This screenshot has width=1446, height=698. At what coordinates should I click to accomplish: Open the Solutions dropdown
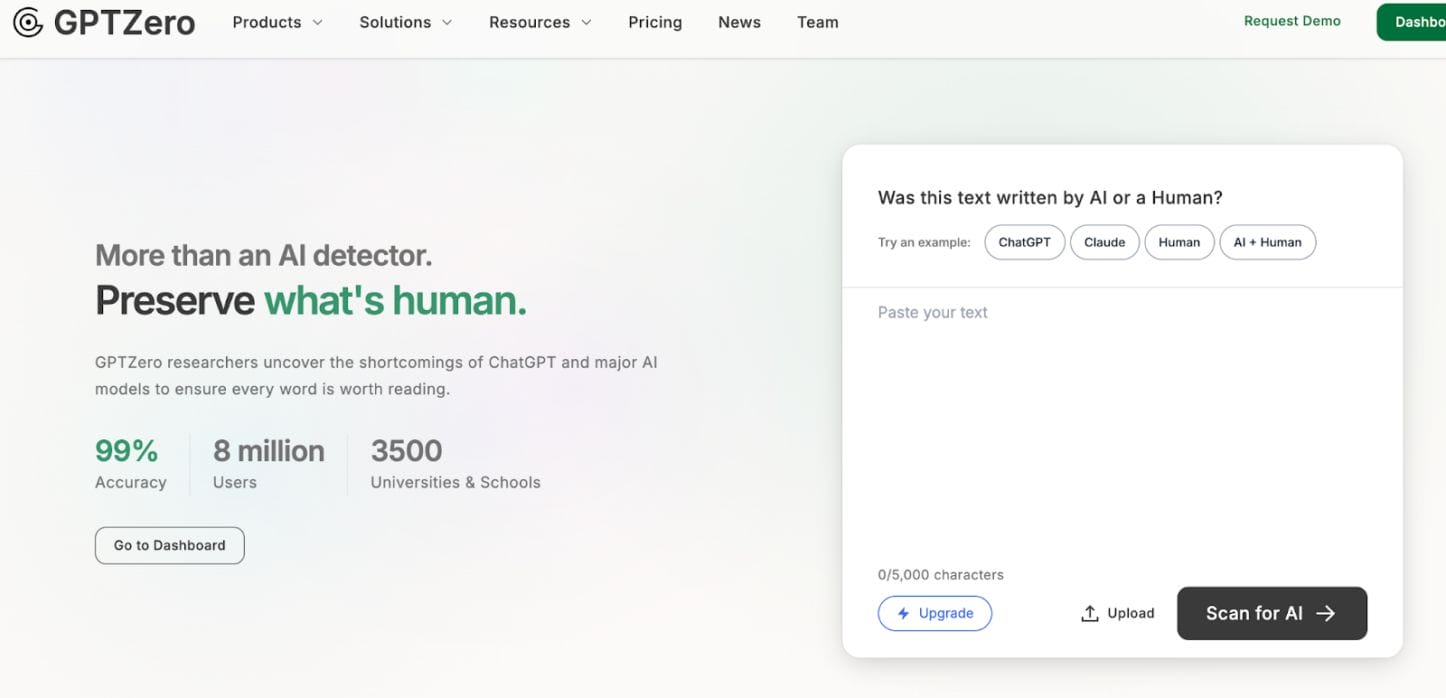tap(405, 21)
